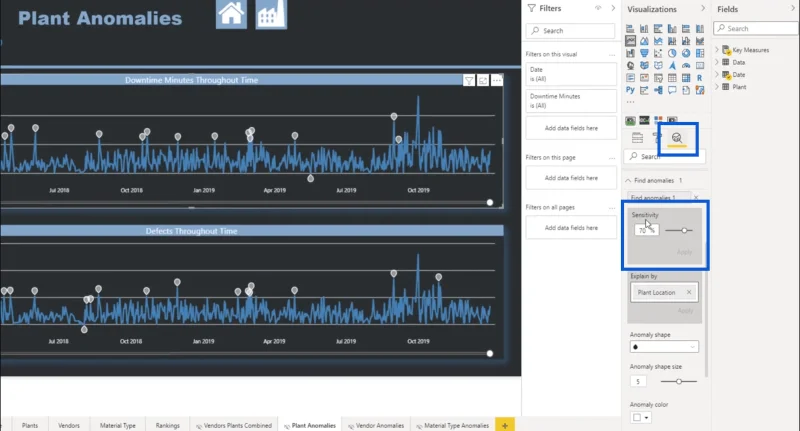Select the pie chart visualization icon

[672, 53]
